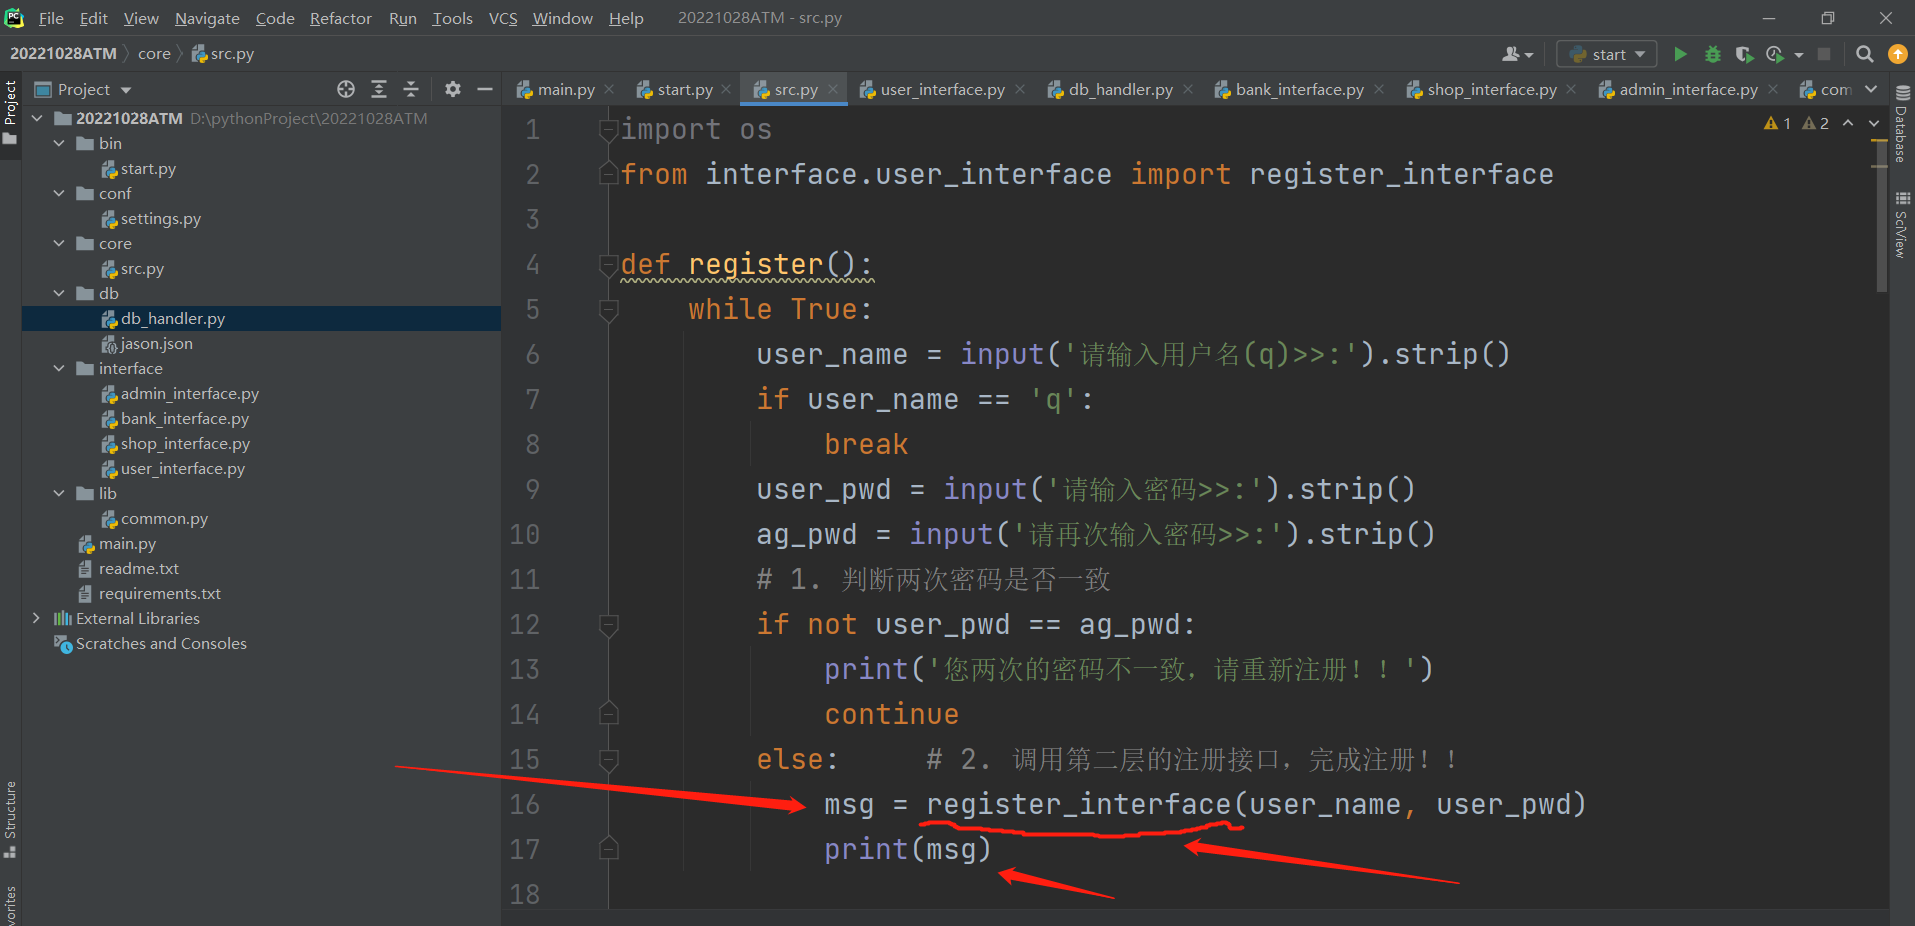Screen dimensions: 1915x926
Task: Close the shop_interface.py editor tab
Action: click(1571, 89)
